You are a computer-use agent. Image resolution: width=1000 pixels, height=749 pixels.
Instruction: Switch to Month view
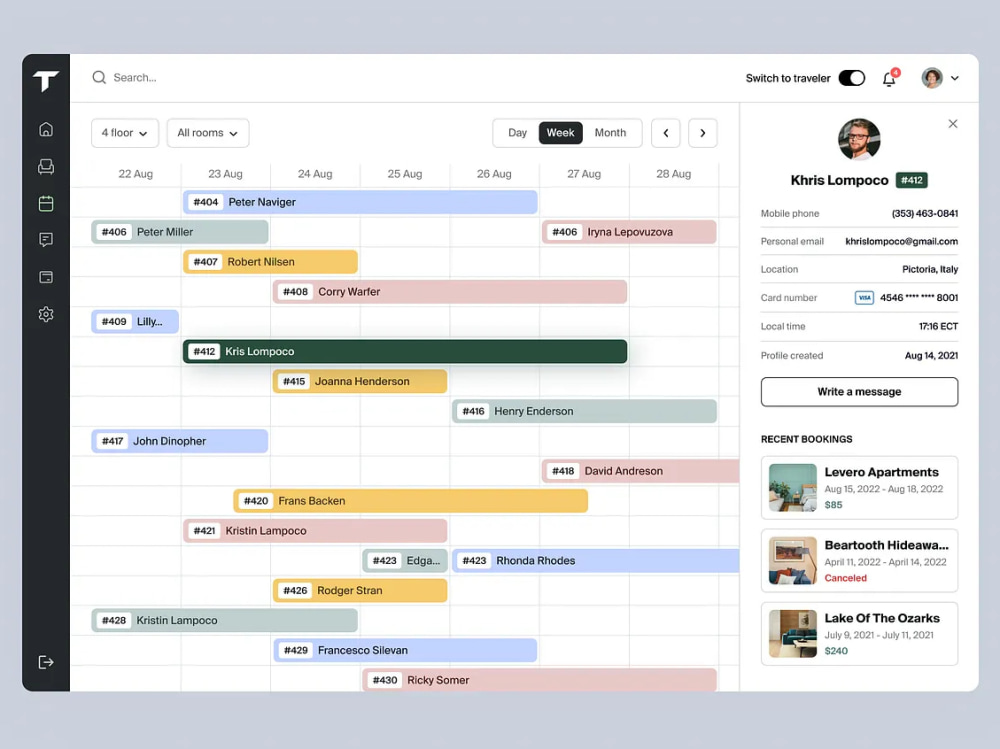coord(610,133)
